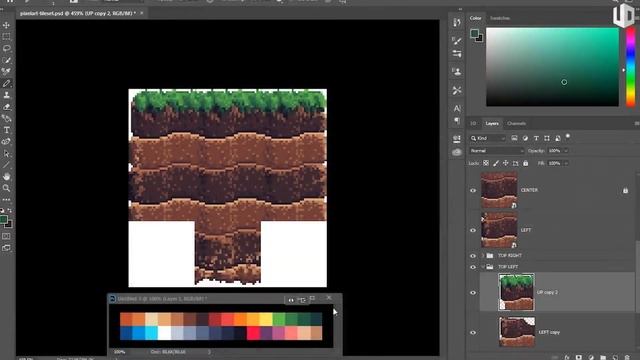The image size is (640, 360).
Task: Filter layers by type layers icon
Action: 536,138
